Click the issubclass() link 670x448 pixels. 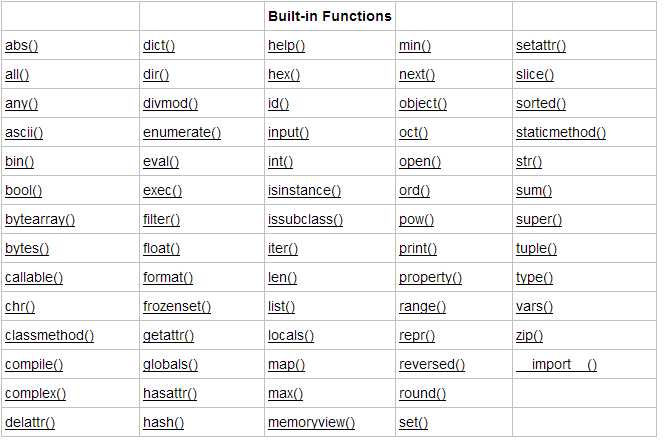(x=305, y=219)
